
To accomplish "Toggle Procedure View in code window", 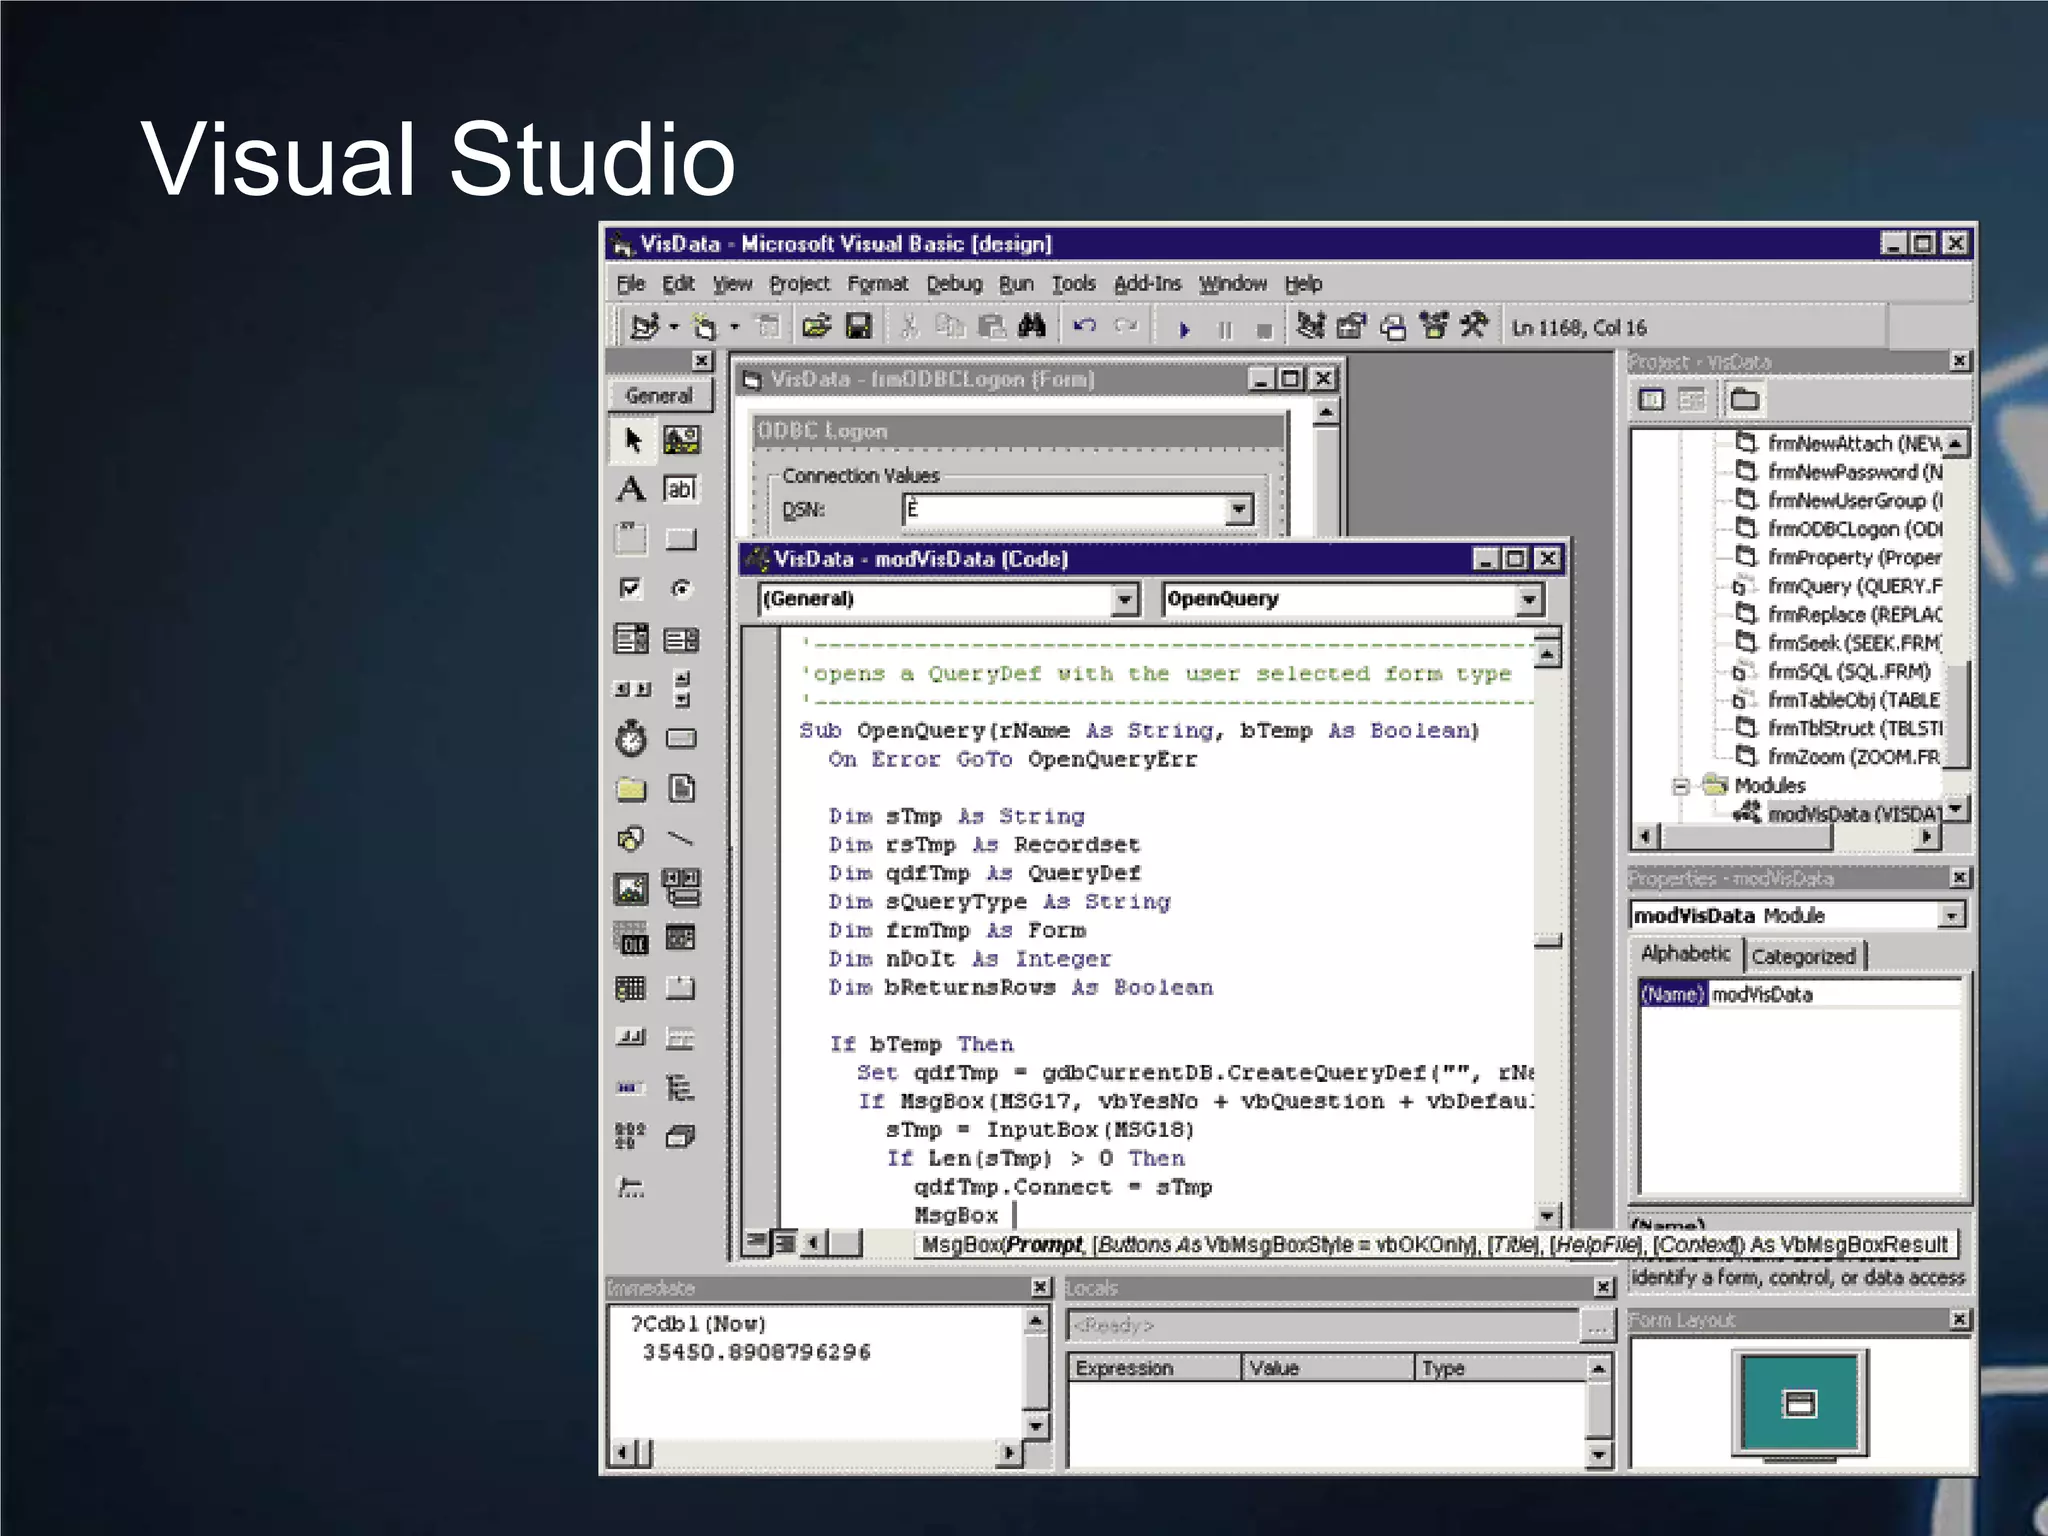I will (x=757, y=1242).
